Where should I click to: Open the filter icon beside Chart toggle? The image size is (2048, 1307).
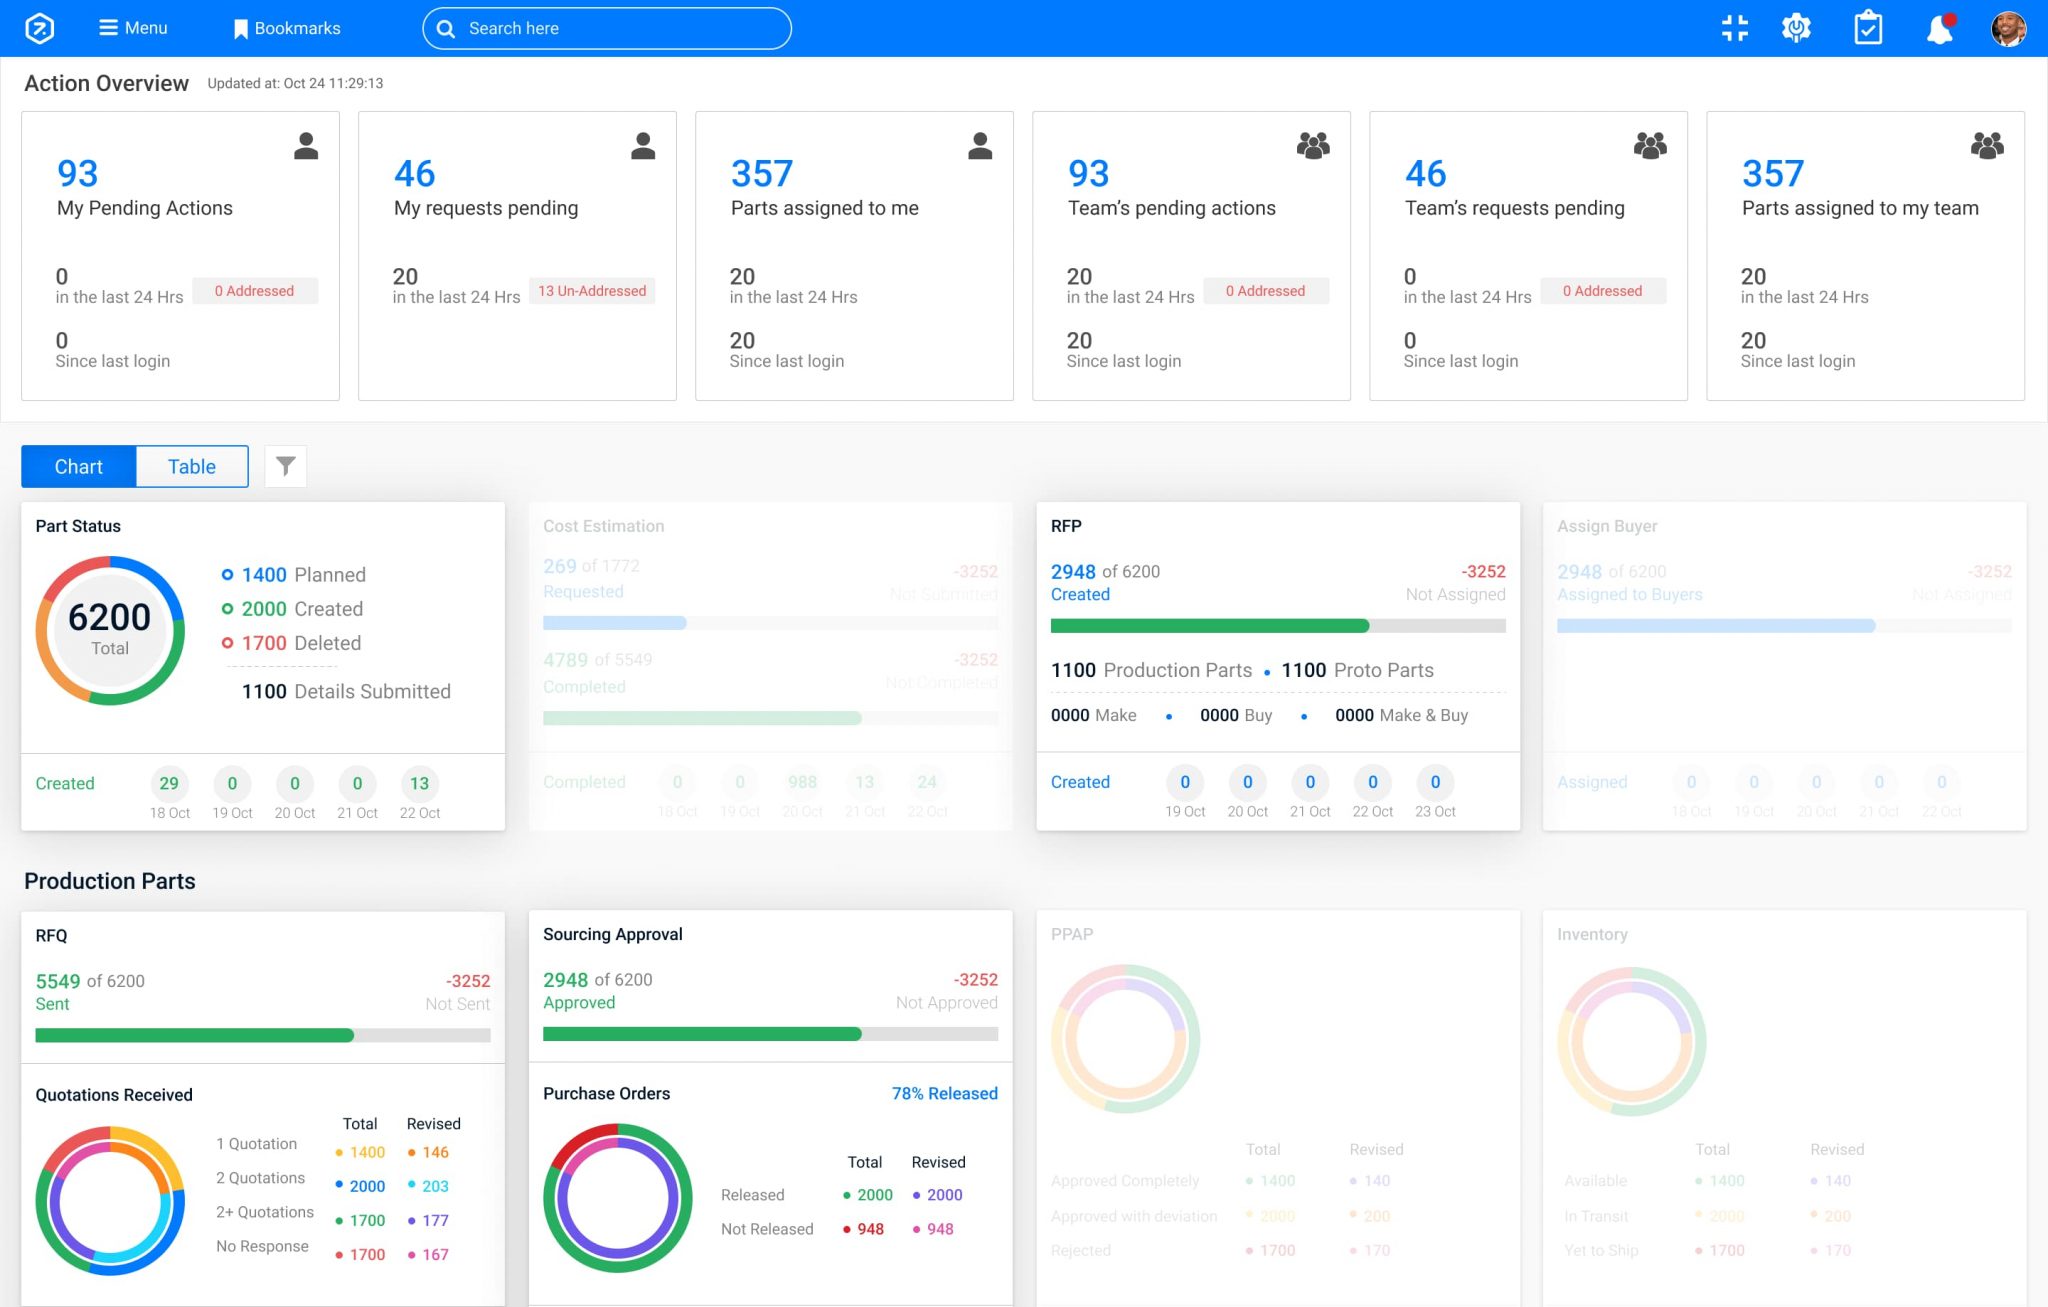tap(285, 465)
